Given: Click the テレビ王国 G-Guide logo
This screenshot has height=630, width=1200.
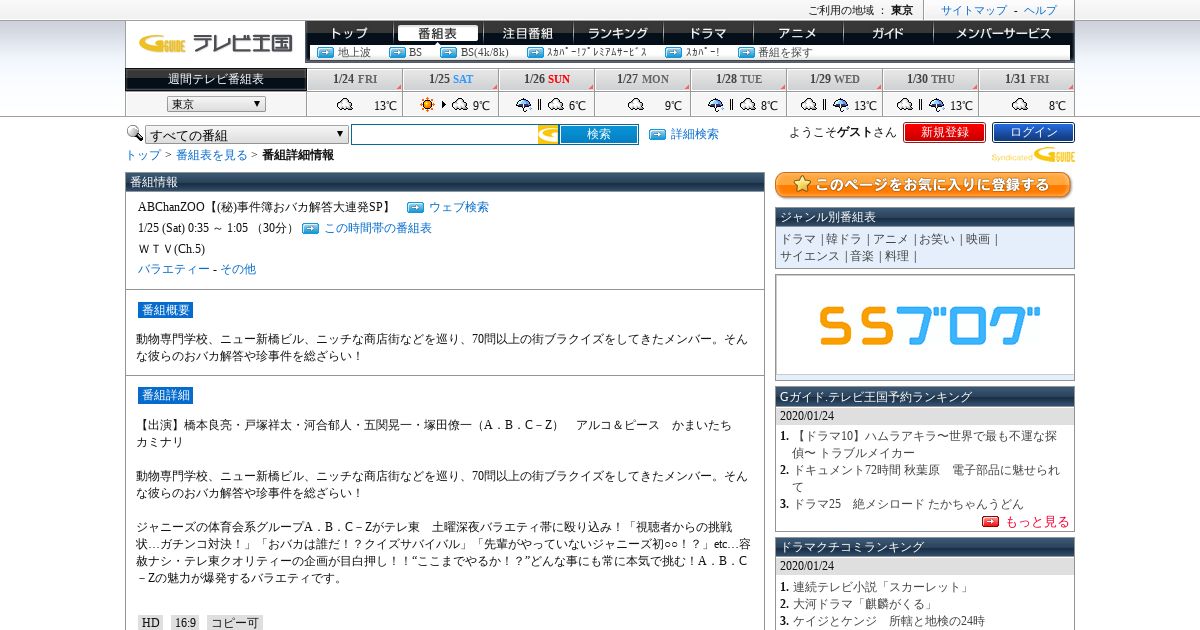Looking at the screenshot, I should [215, 43].
